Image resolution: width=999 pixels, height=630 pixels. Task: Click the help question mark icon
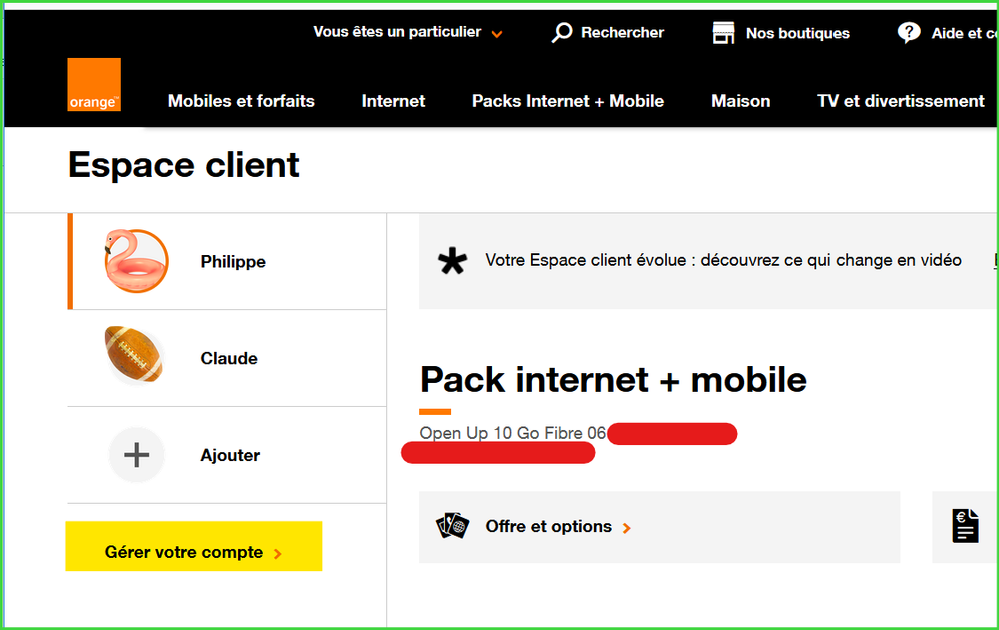tap(909, 33)
